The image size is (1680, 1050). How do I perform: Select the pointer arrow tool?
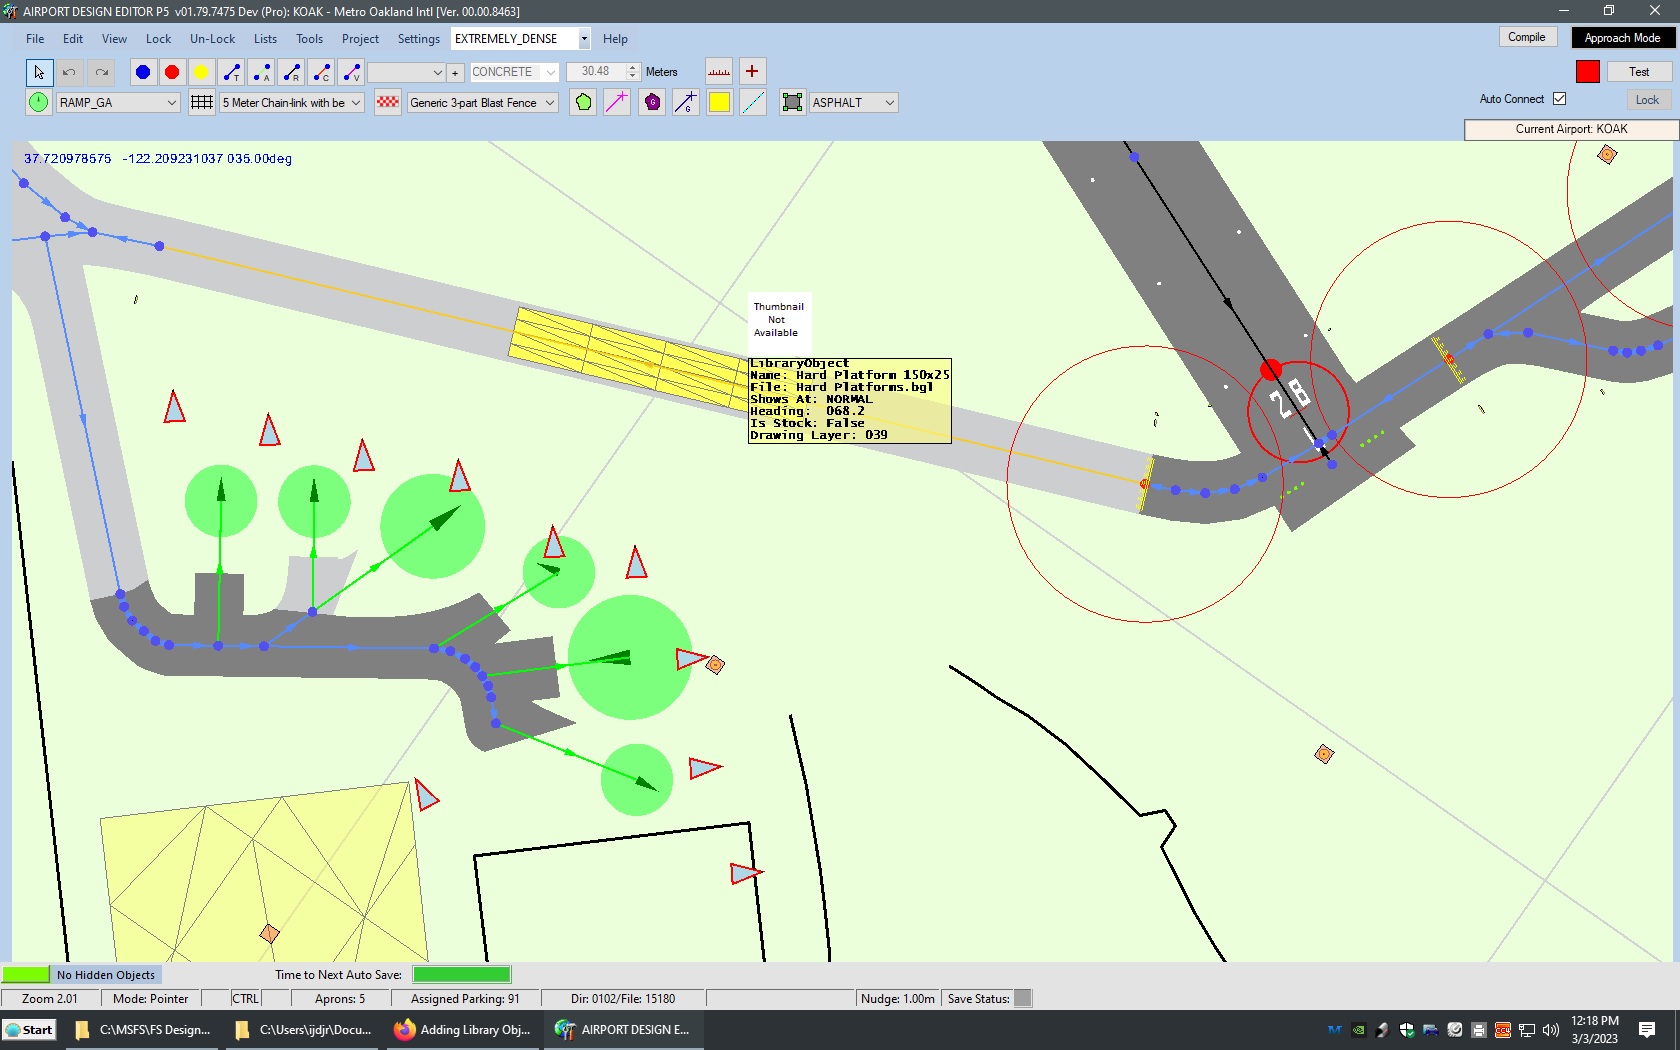click(38, 72)
